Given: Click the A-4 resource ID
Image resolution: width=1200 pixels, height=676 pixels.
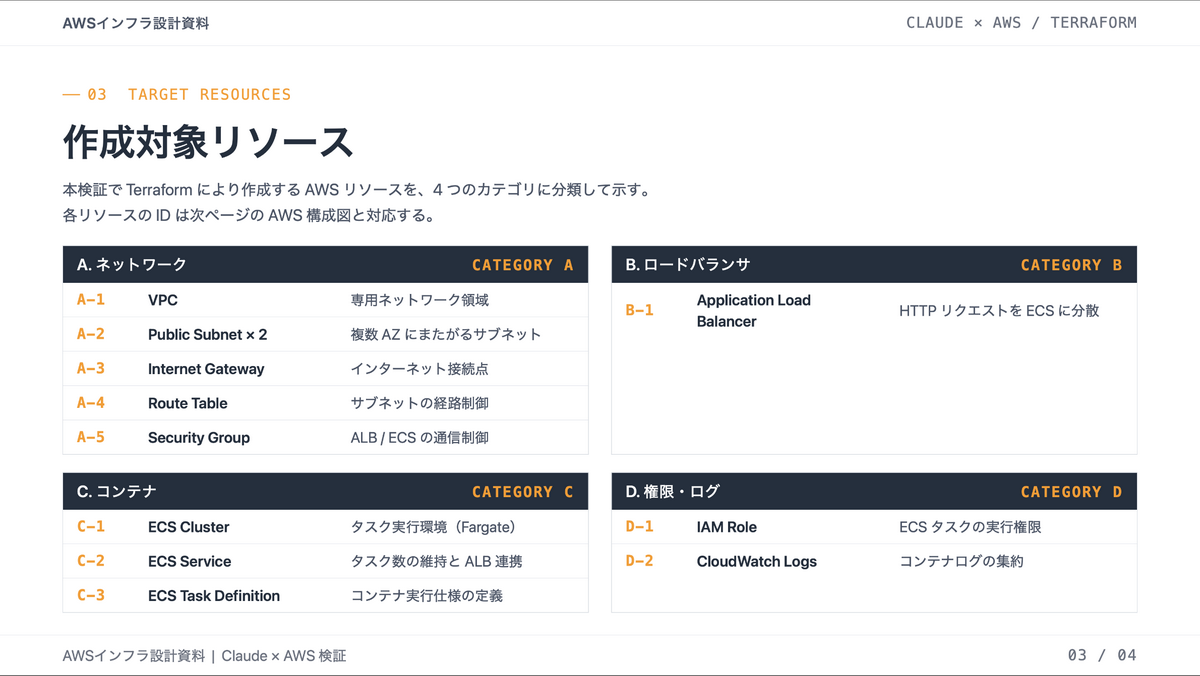Looking at the screenshot, I should click(91, 403).
